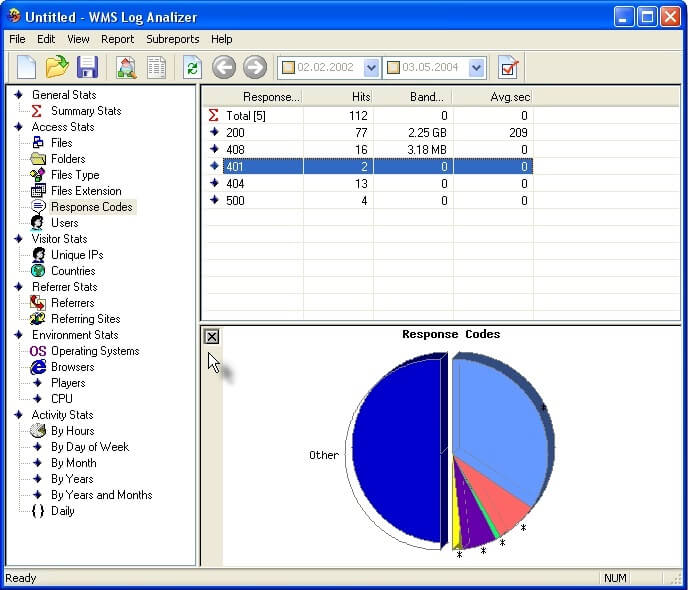Screen dimensions: 688x590
Task: Click the report preview icon with magnifier
Action: (x=126, y=68)
